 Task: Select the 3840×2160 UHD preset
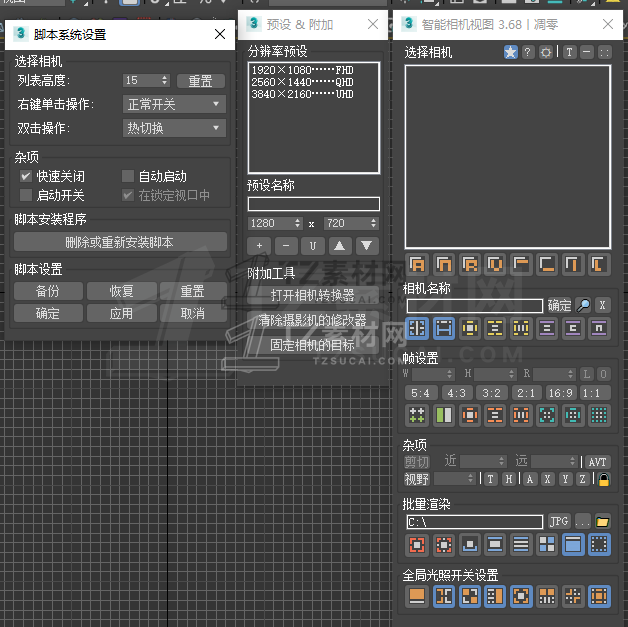click(x=302, y=94)
